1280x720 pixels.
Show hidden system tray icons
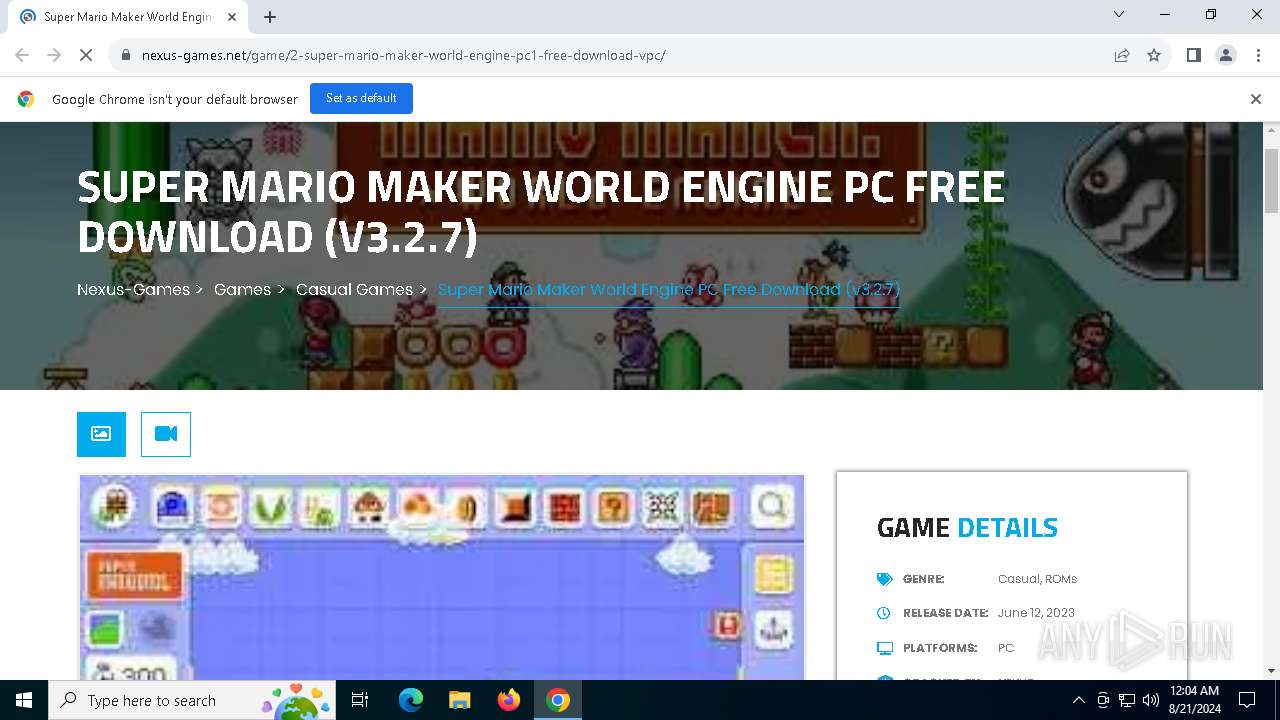(1078, 700)
